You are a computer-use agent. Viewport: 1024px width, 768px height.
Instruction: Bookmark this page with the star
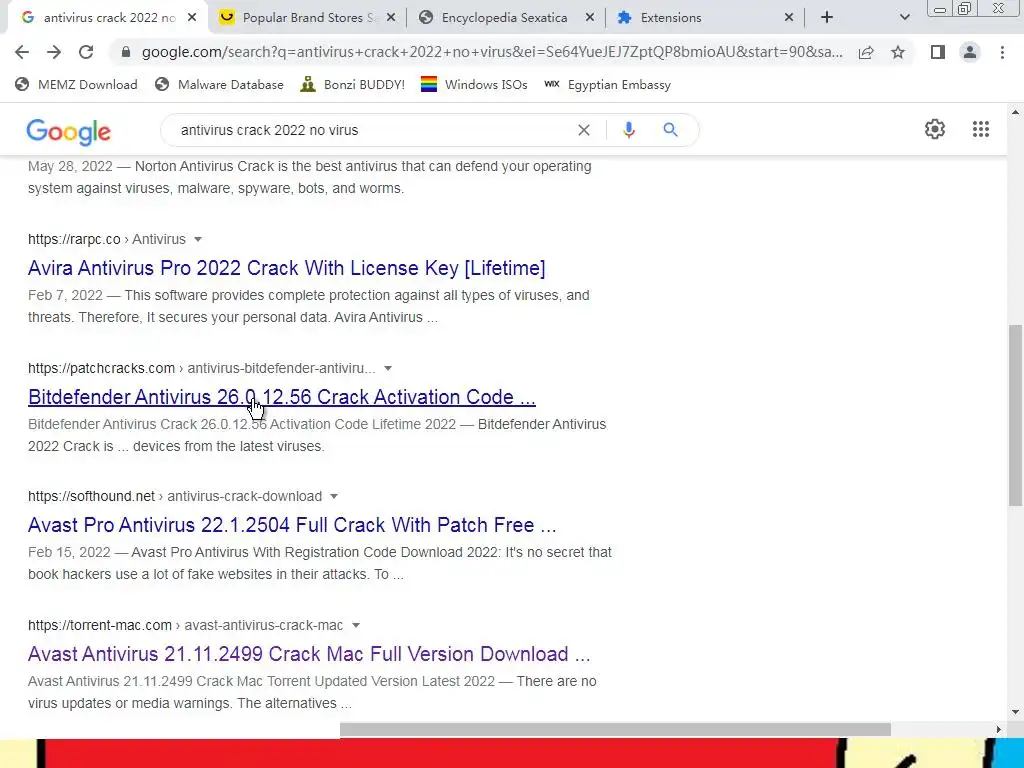pos(898,52)
